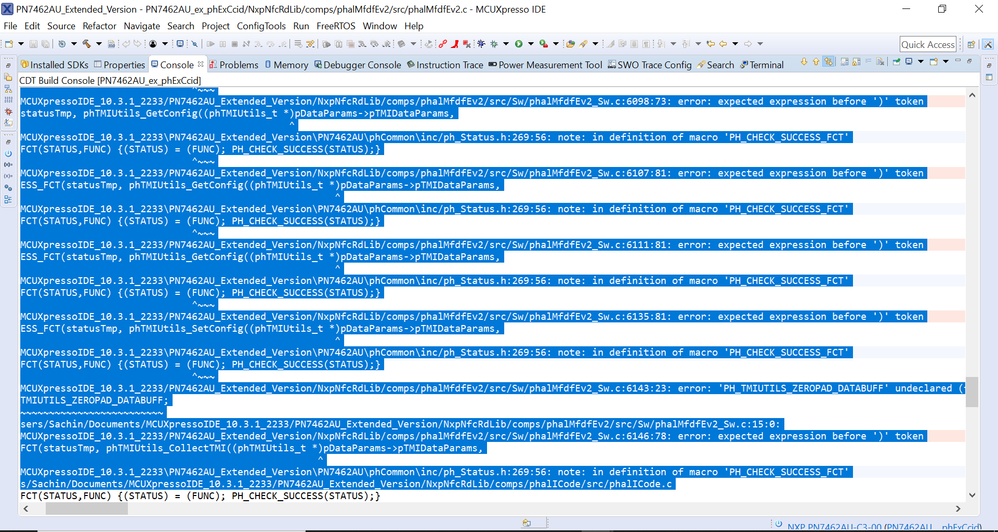998x532 pixels.
Task: Open the Variables fast view icon
Action: [x=8, y=176]
